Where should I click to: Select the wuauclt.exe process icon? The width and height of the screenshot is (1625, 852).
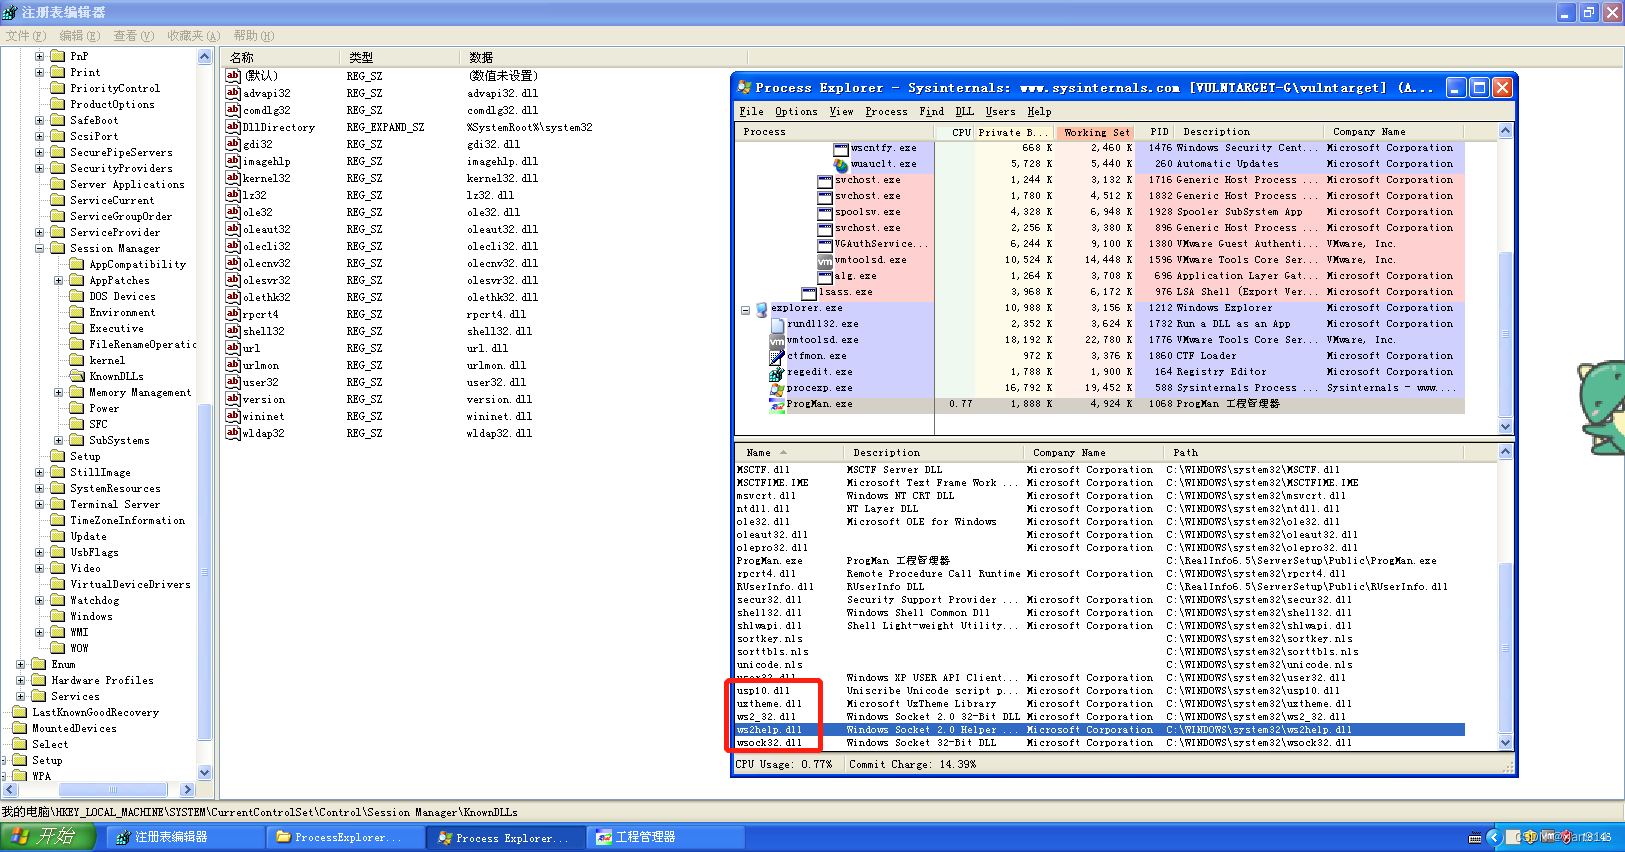841,164
